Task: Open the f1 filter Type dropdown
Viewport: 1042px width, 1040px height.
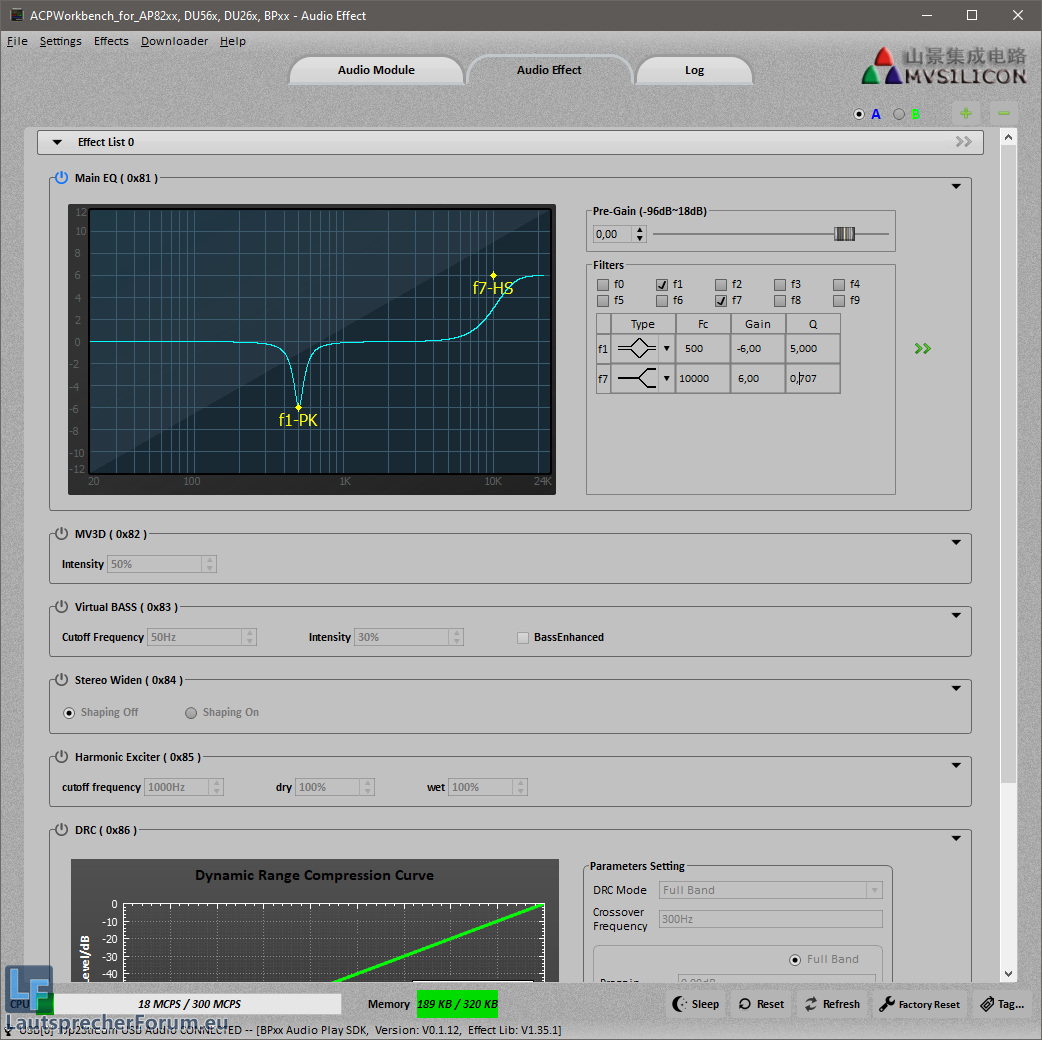Action: pyautogui.click(x=667, y=349)
